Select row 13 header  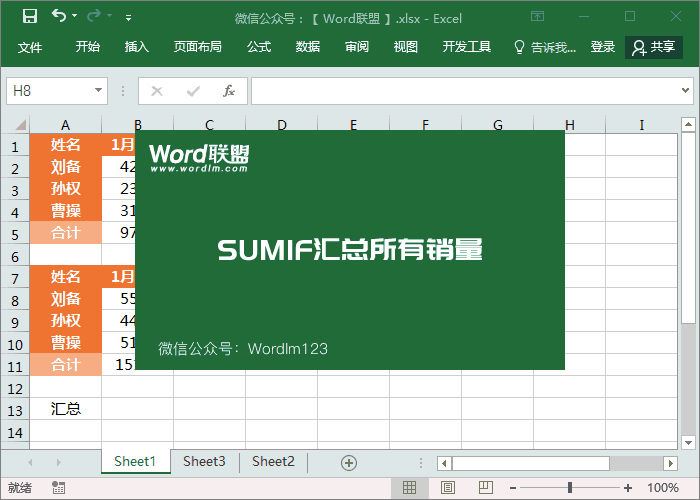coord(15,410)
